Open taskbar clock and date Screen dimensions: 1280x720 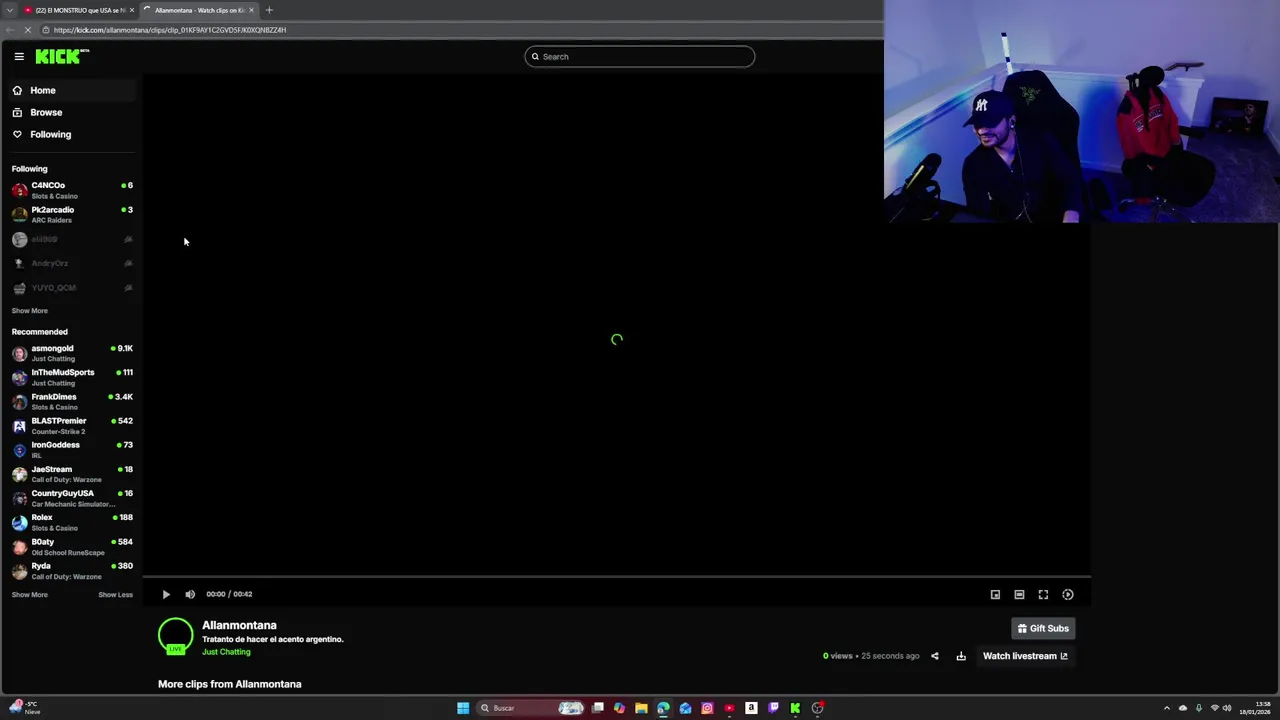(1255, 708)
